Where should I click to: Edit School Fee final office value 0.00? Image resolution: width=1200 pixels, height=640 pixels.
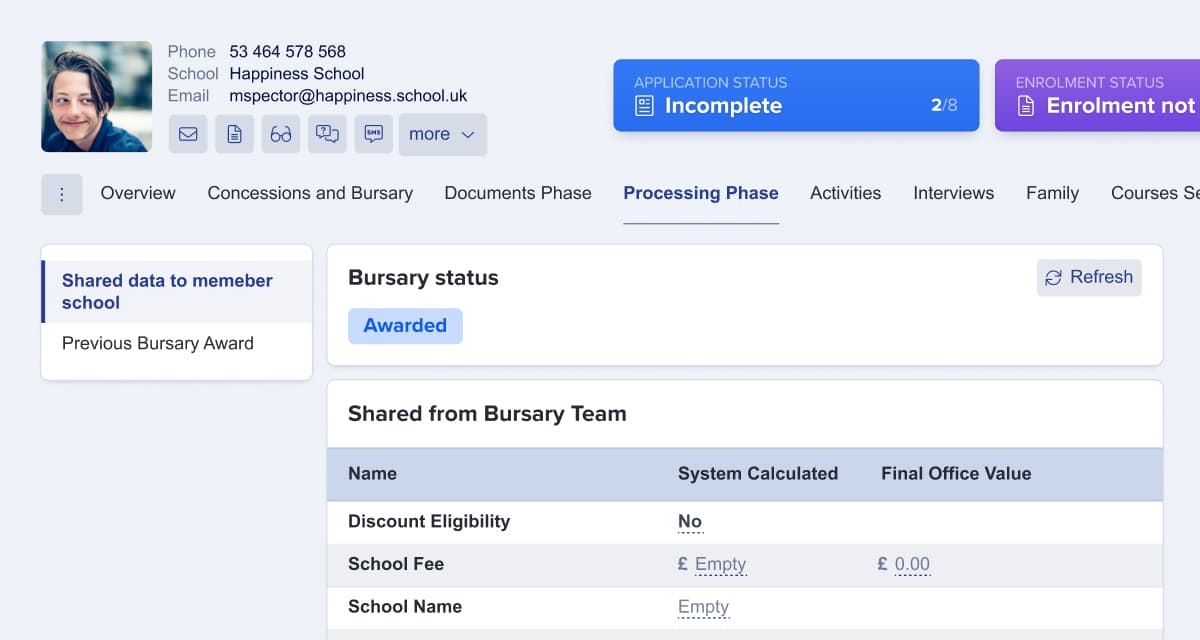[912, 564]
